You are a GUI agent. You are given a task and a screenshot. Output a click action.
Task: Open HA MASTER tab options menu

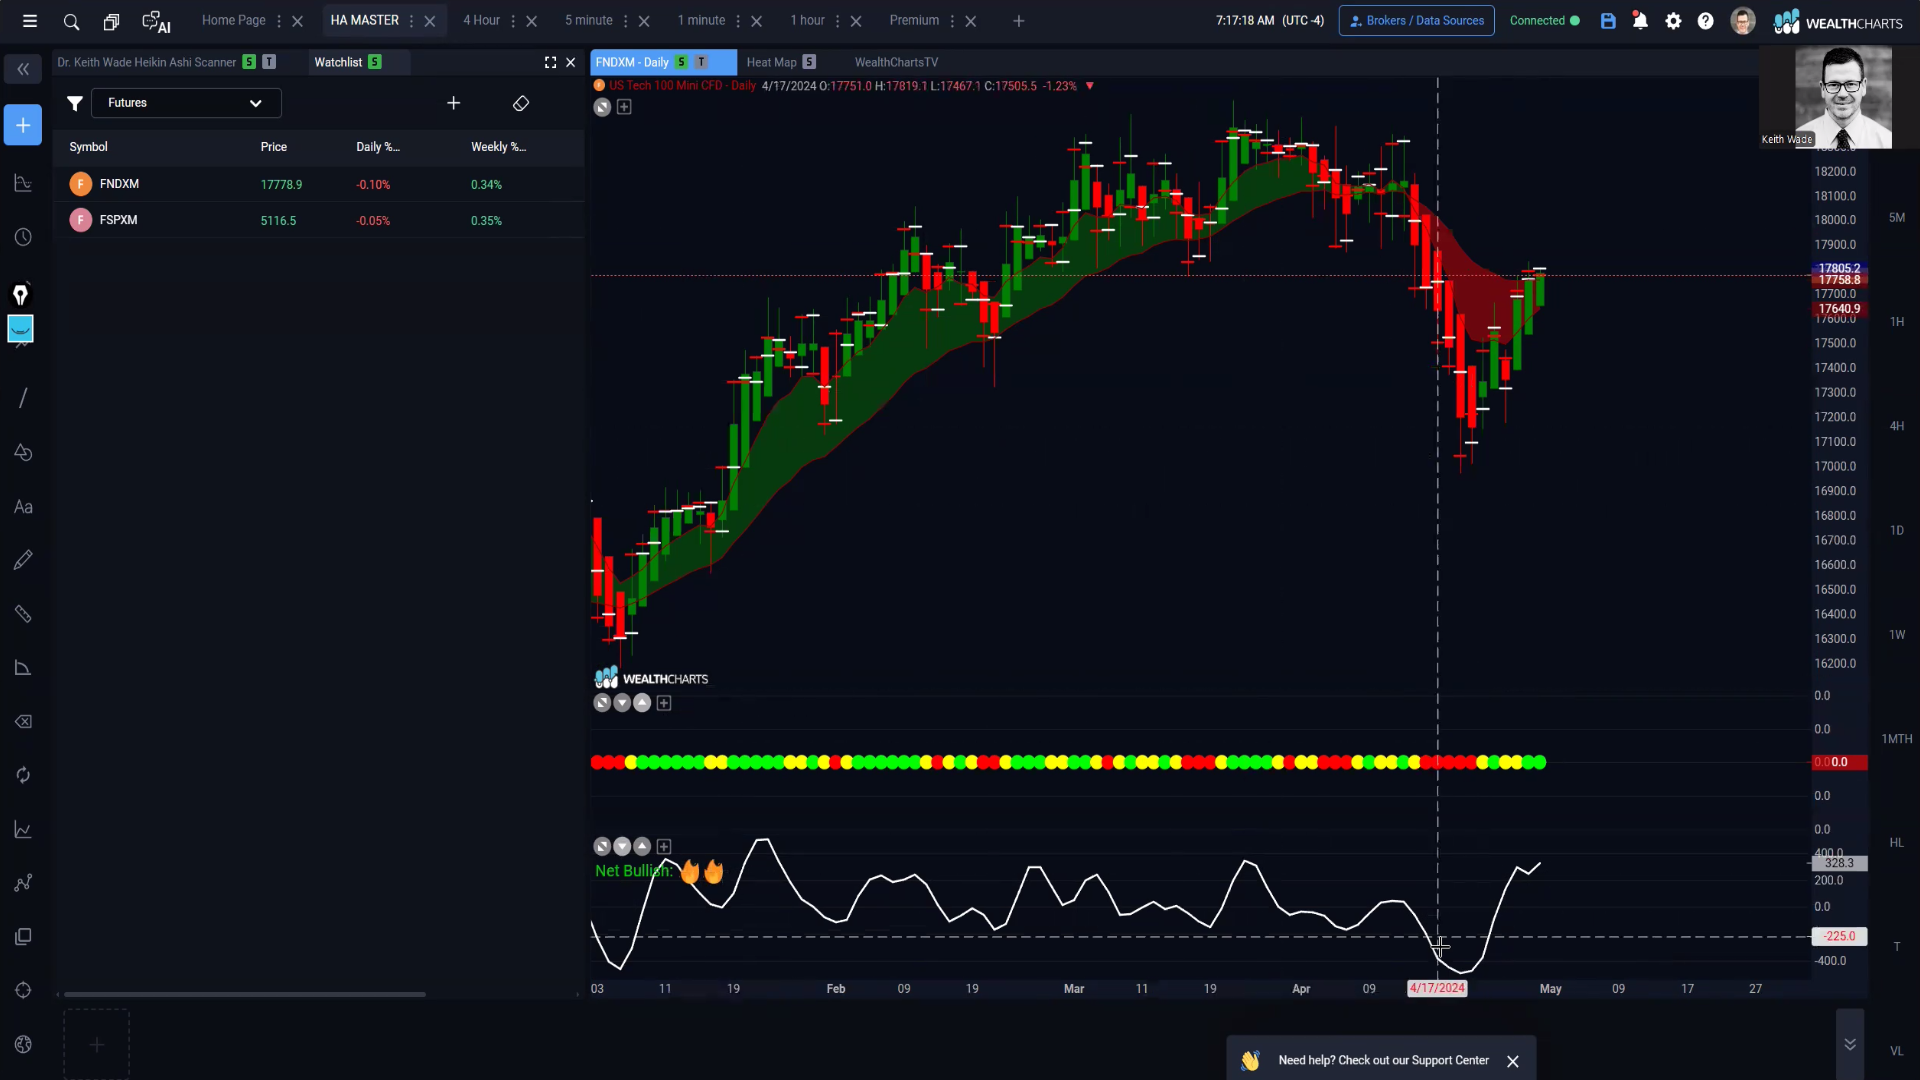click(x=411, y=21)
